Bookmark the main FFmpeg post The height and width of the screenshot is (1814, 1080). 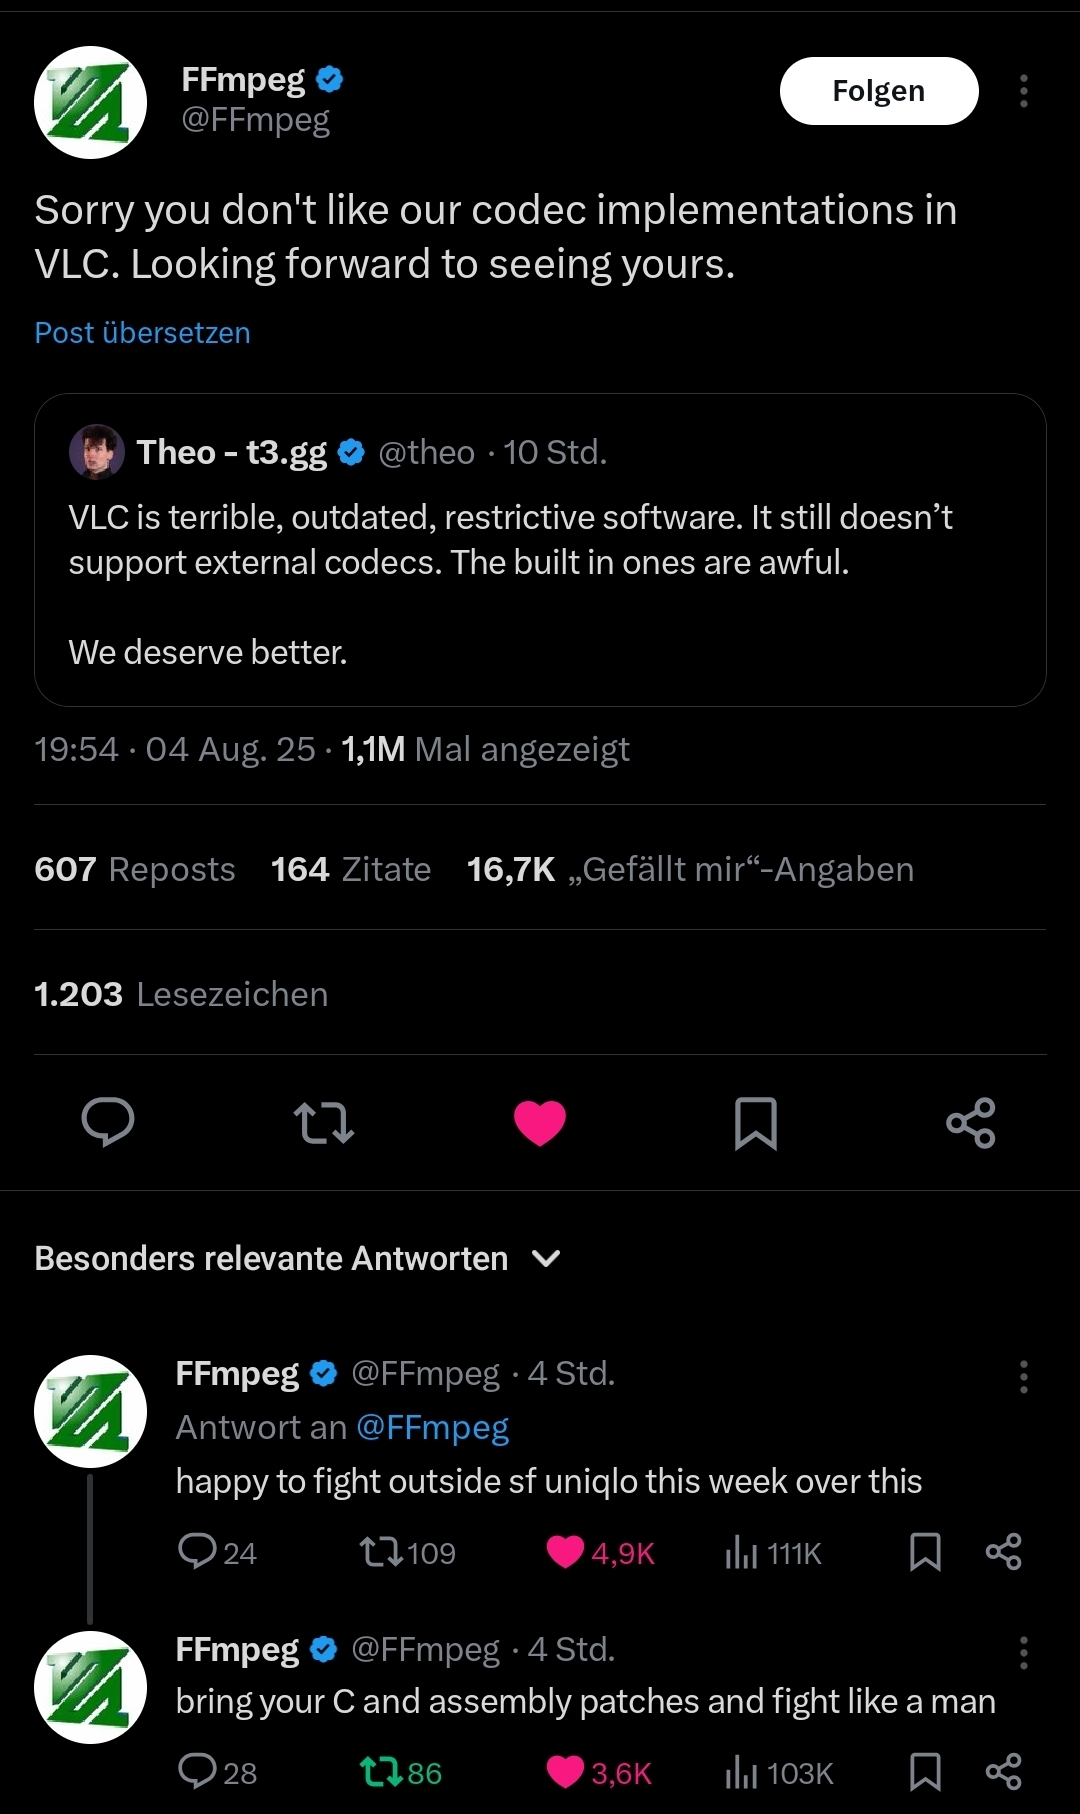point(756,1122)
